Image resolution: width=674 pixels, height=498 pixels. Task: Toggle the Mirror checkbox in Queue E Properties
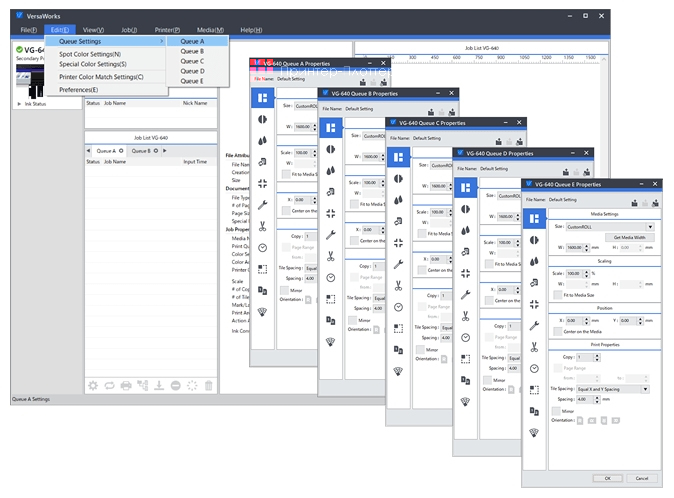(555, 410)
